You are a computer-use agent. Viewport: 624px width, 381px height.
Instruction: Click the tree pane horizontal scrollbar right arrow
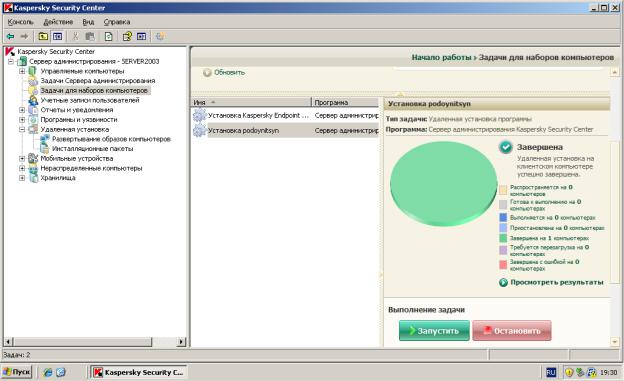[181, 342]
